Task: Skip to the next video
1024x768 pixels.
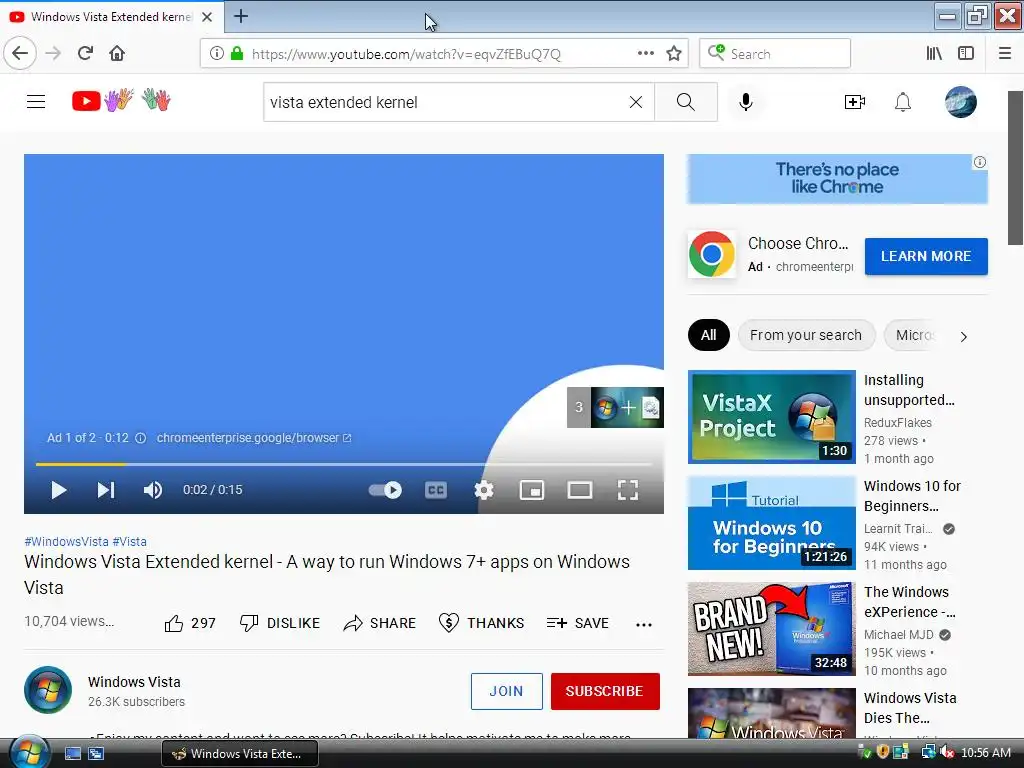Action: [x=106, y=490]
